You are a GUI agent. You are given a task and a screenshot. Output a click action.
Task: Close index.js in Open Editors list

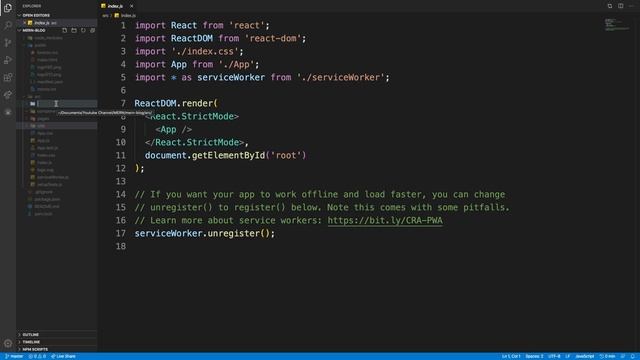pyautogui.click(x=24, y=23)
